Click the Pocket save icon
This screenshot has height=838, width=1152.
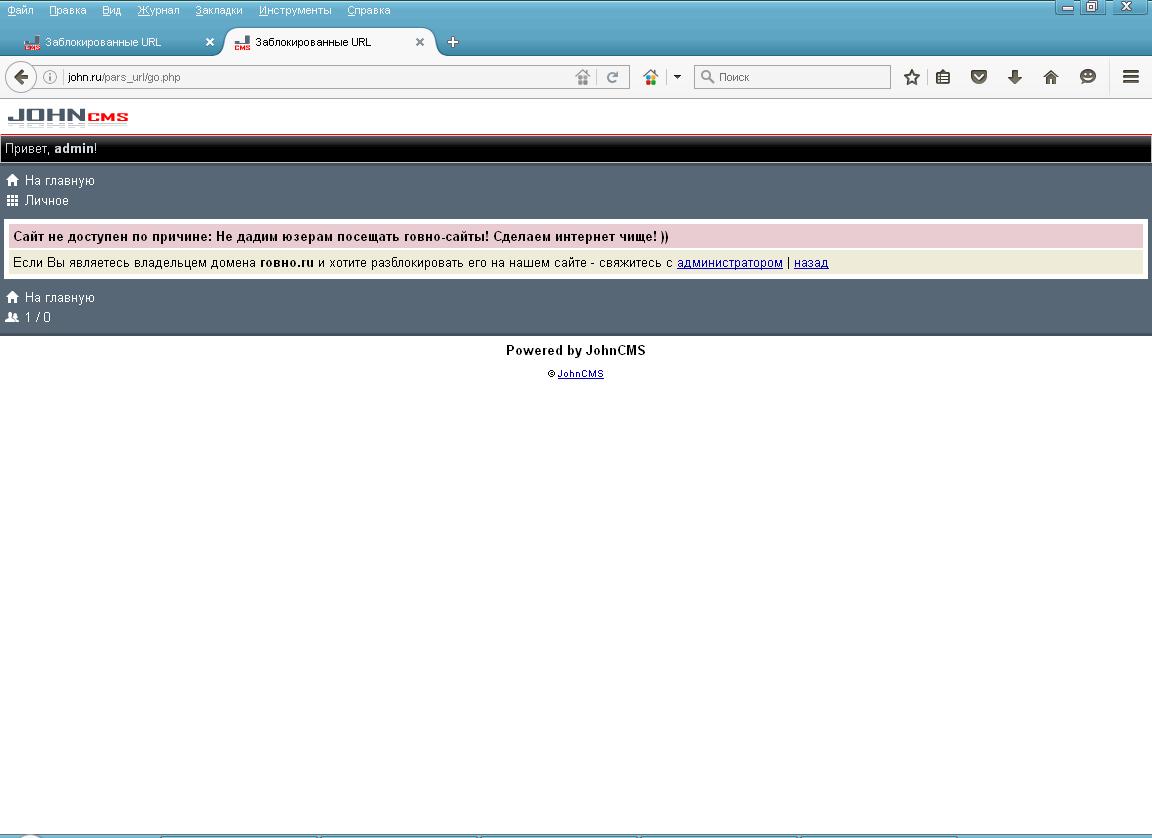[979, 77]
